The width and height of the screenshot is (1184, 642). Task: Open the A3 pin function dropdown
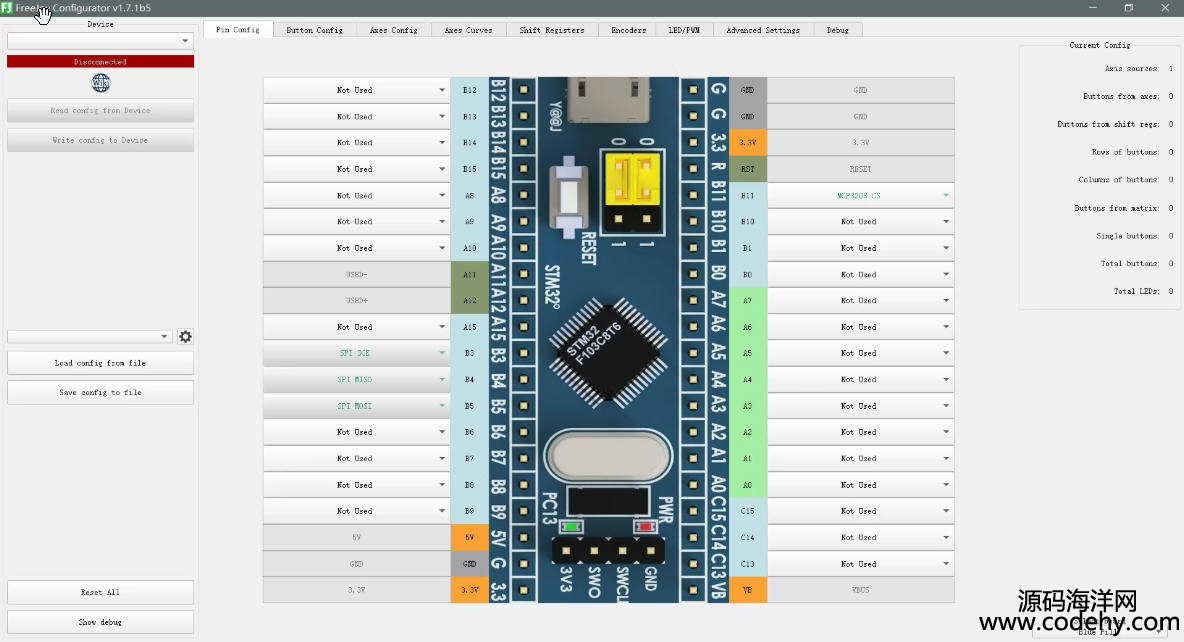tap(861, 406)
